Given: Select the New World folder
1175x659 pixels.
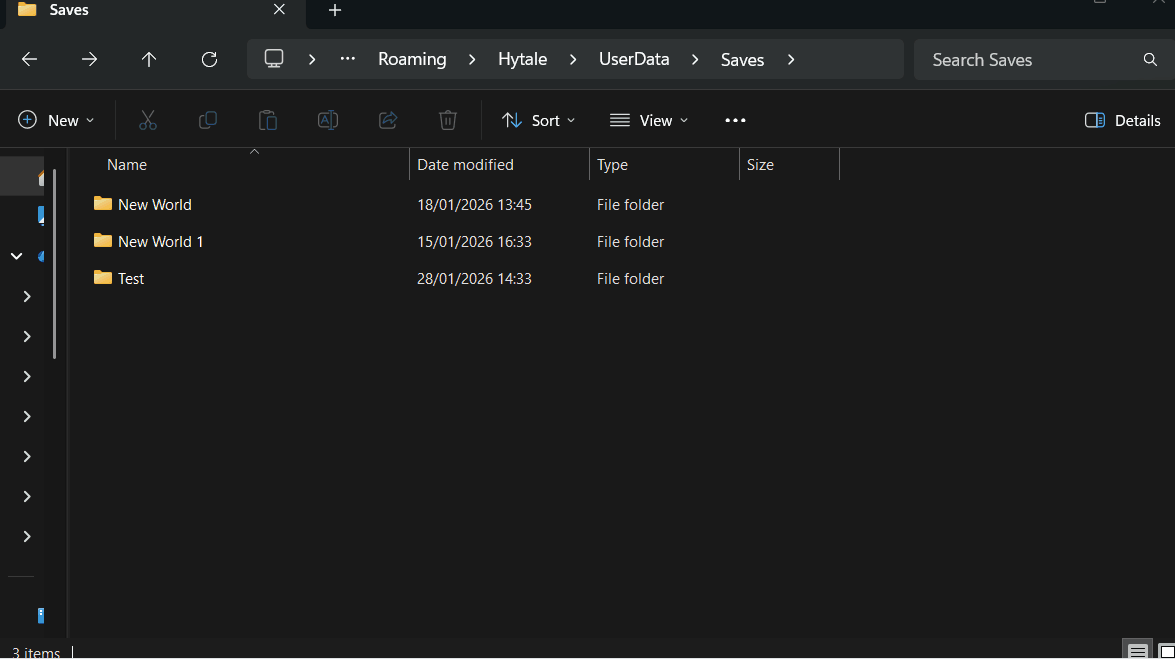Looking at the screenshot, I should pyautogui.click(x=154, y=205).
